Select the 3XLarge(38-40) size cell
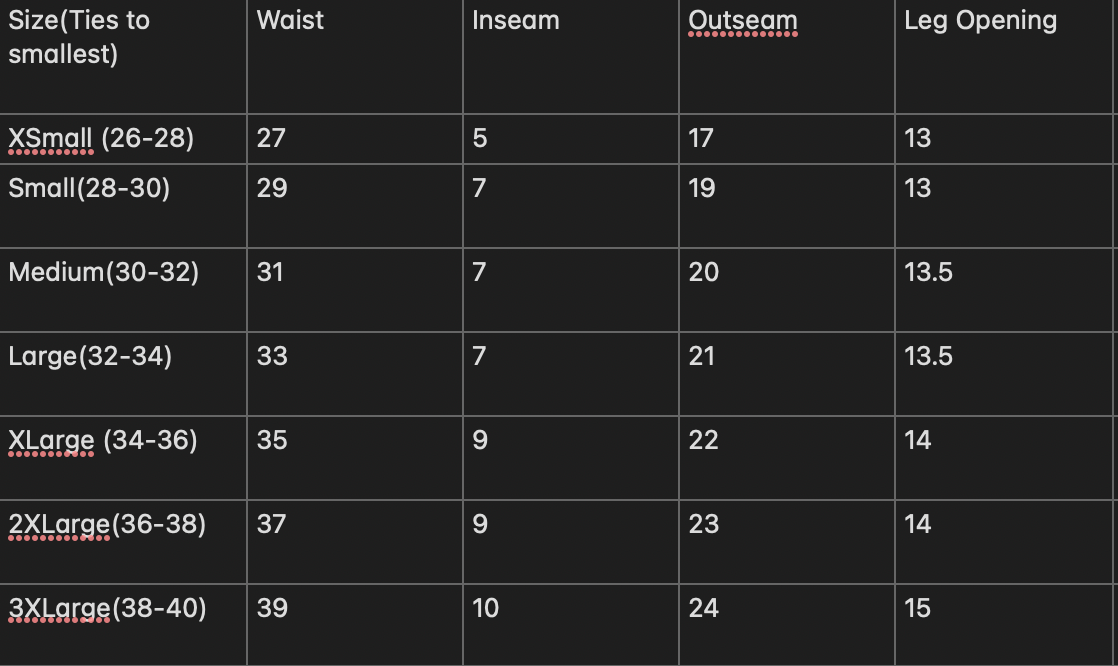Image resolution: width=1118 pixels, height=666 pixels. tap(123, 625)
